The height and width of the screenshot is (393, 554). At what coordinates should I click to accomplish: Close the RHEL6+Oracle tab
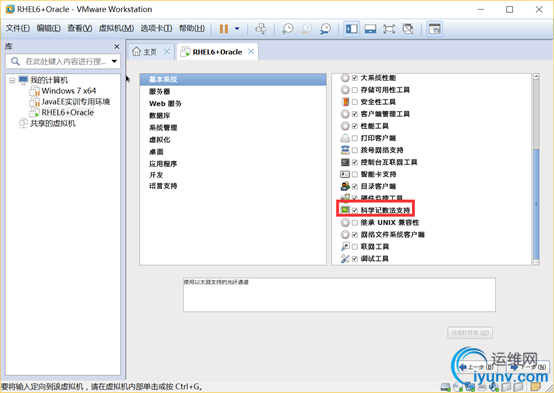(251, 52)
